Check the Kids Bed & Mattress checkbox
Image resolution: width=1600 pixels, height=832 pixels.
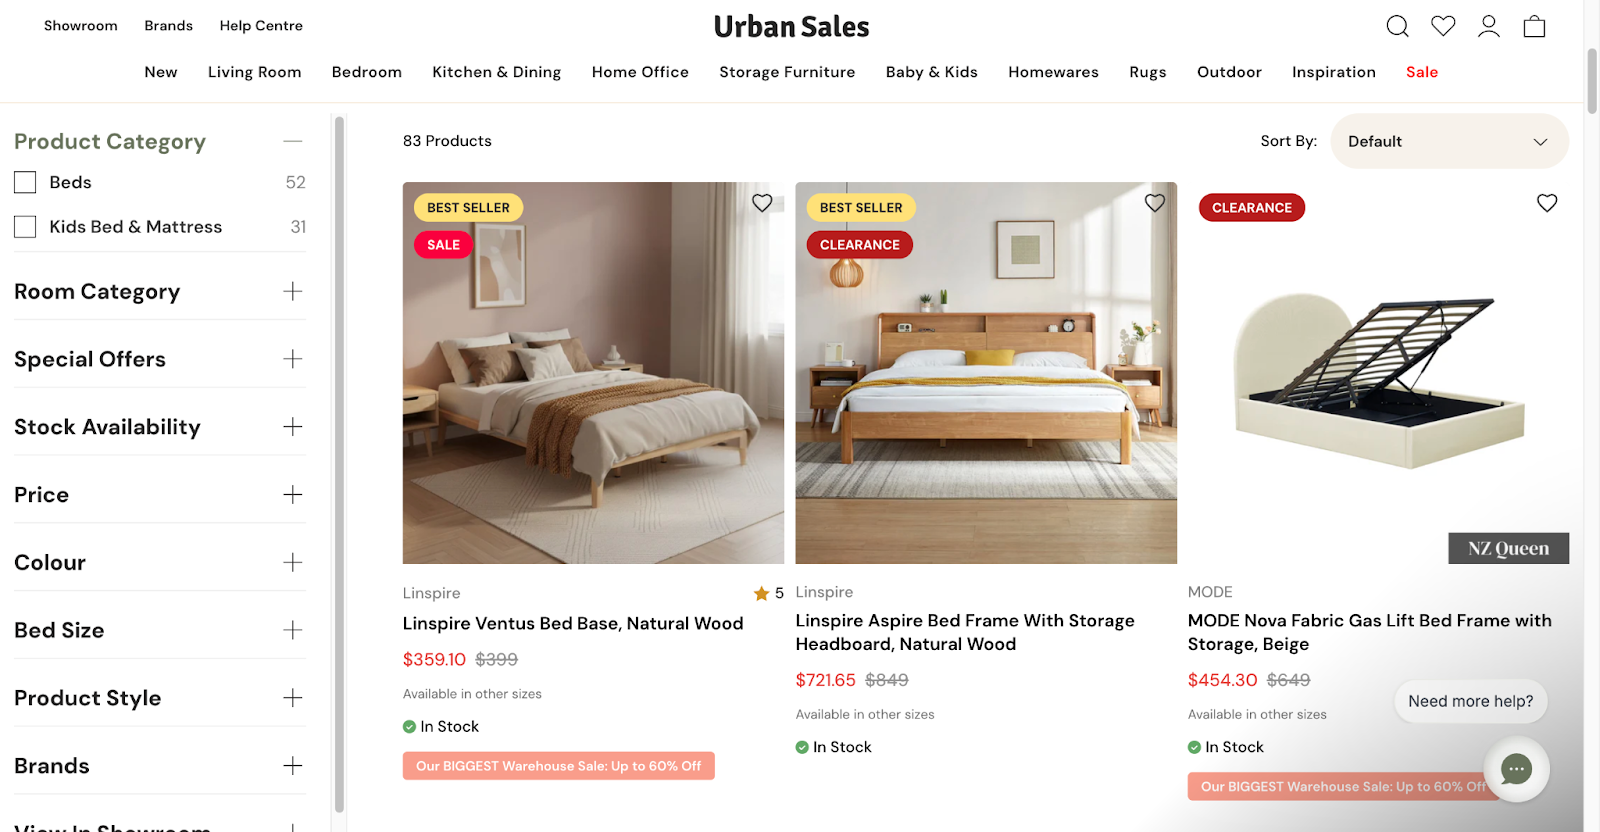click(x=24, y=226)
